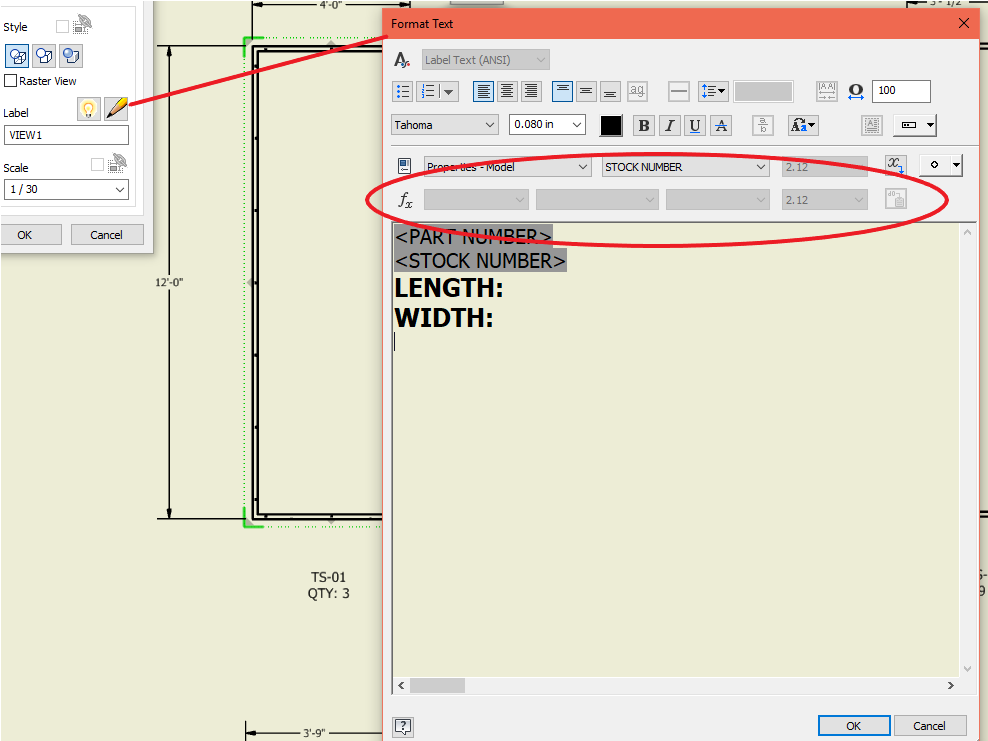Underline the selected text
Viewport: 988px width, 741px height.
pos(694,125)
